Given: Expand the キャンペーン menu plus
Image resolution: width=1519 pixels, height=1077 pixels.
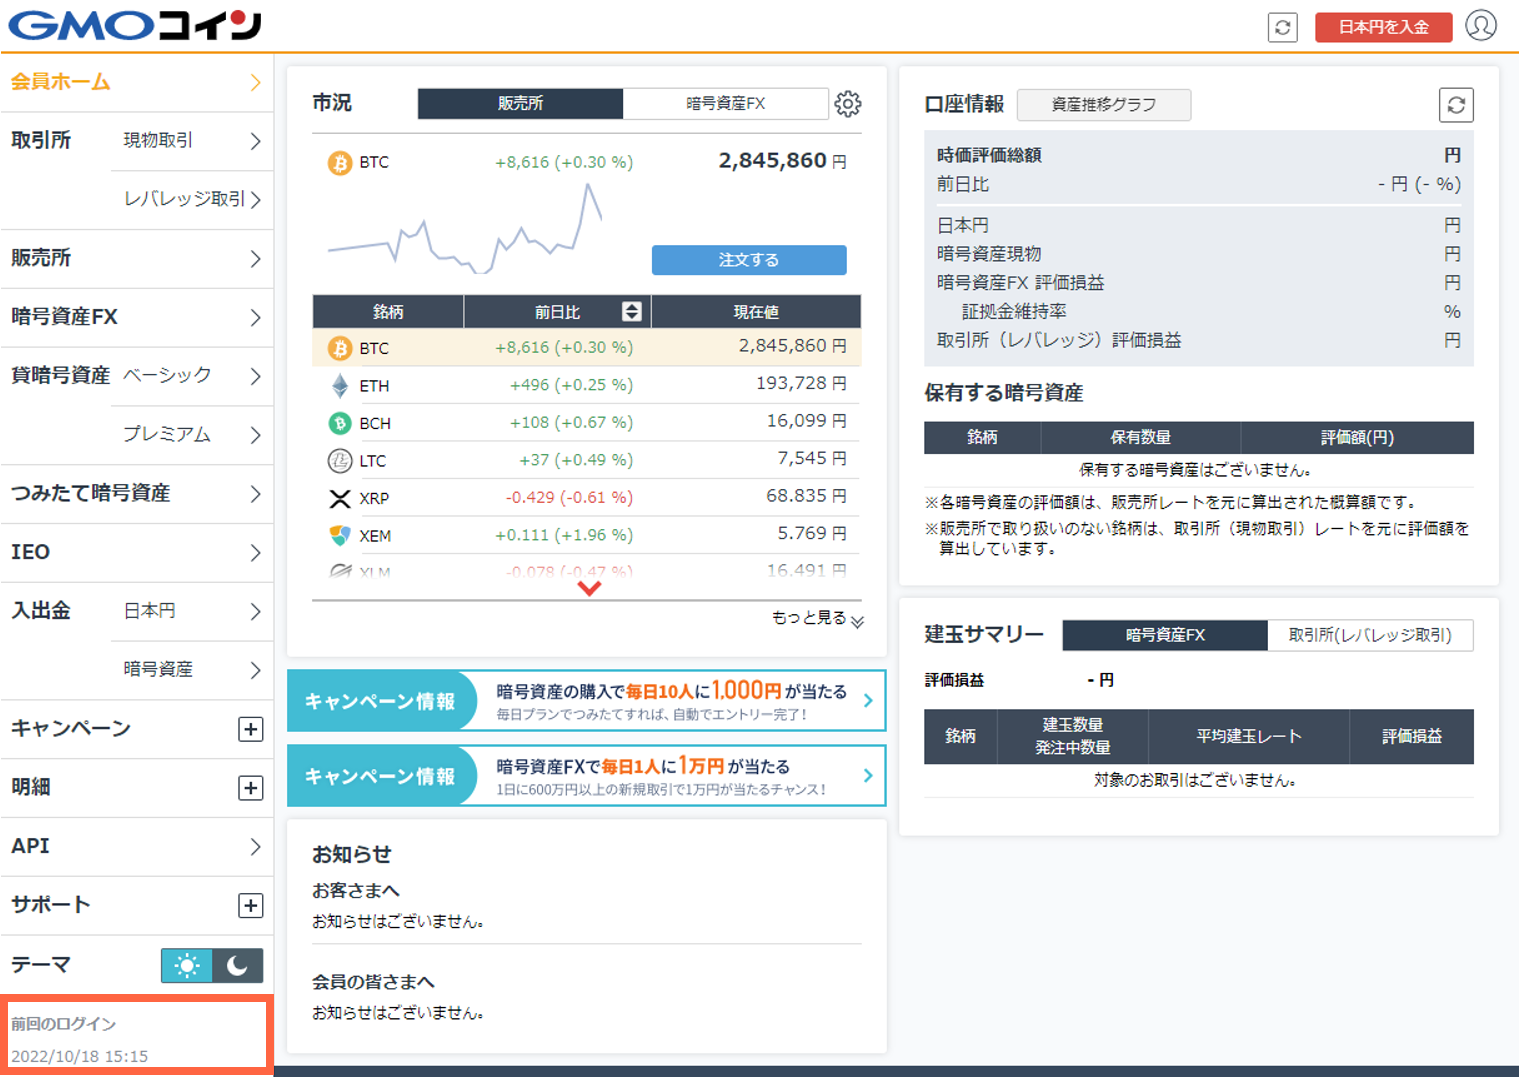Looking at the screenshot, I should click(251, 729).
